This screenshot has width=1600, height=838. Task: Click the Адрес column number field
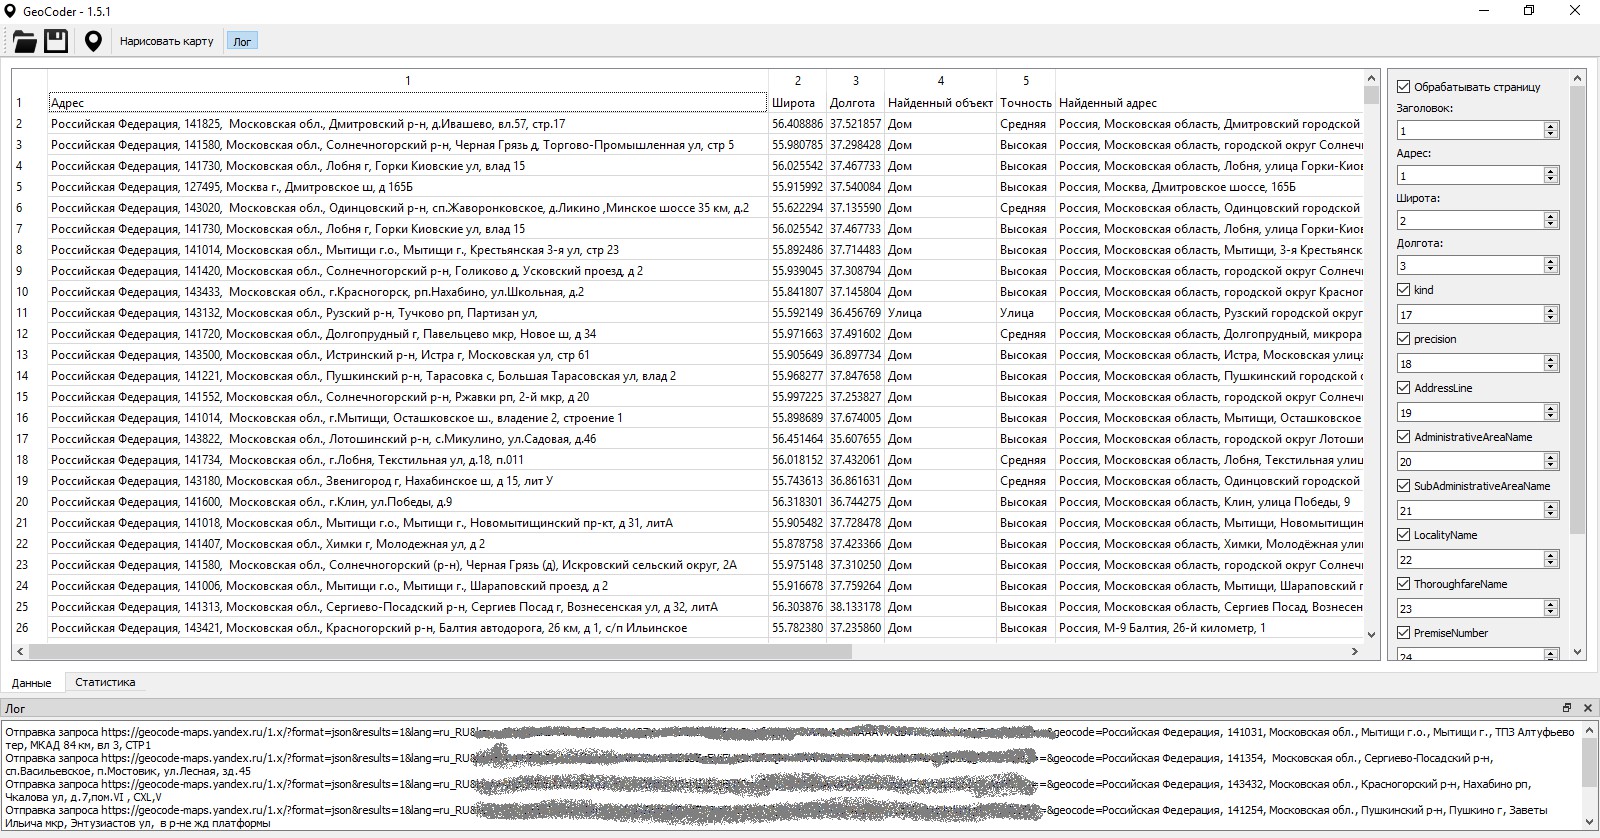point(1470,175)
